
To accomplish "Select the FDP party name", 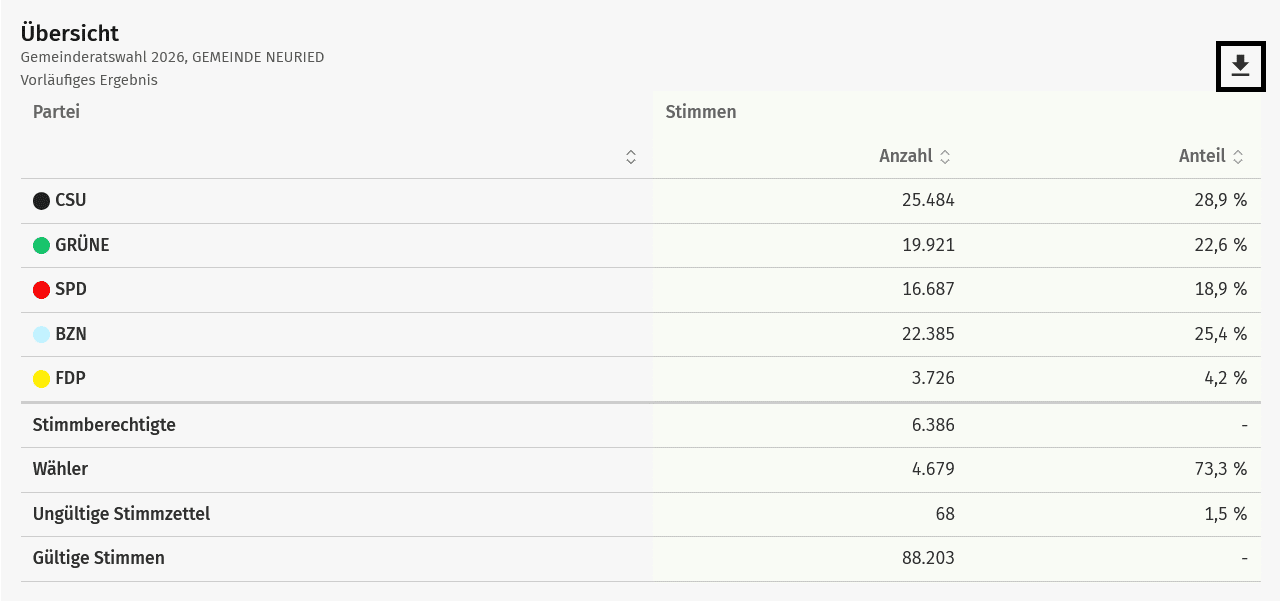I will [70, 378].
